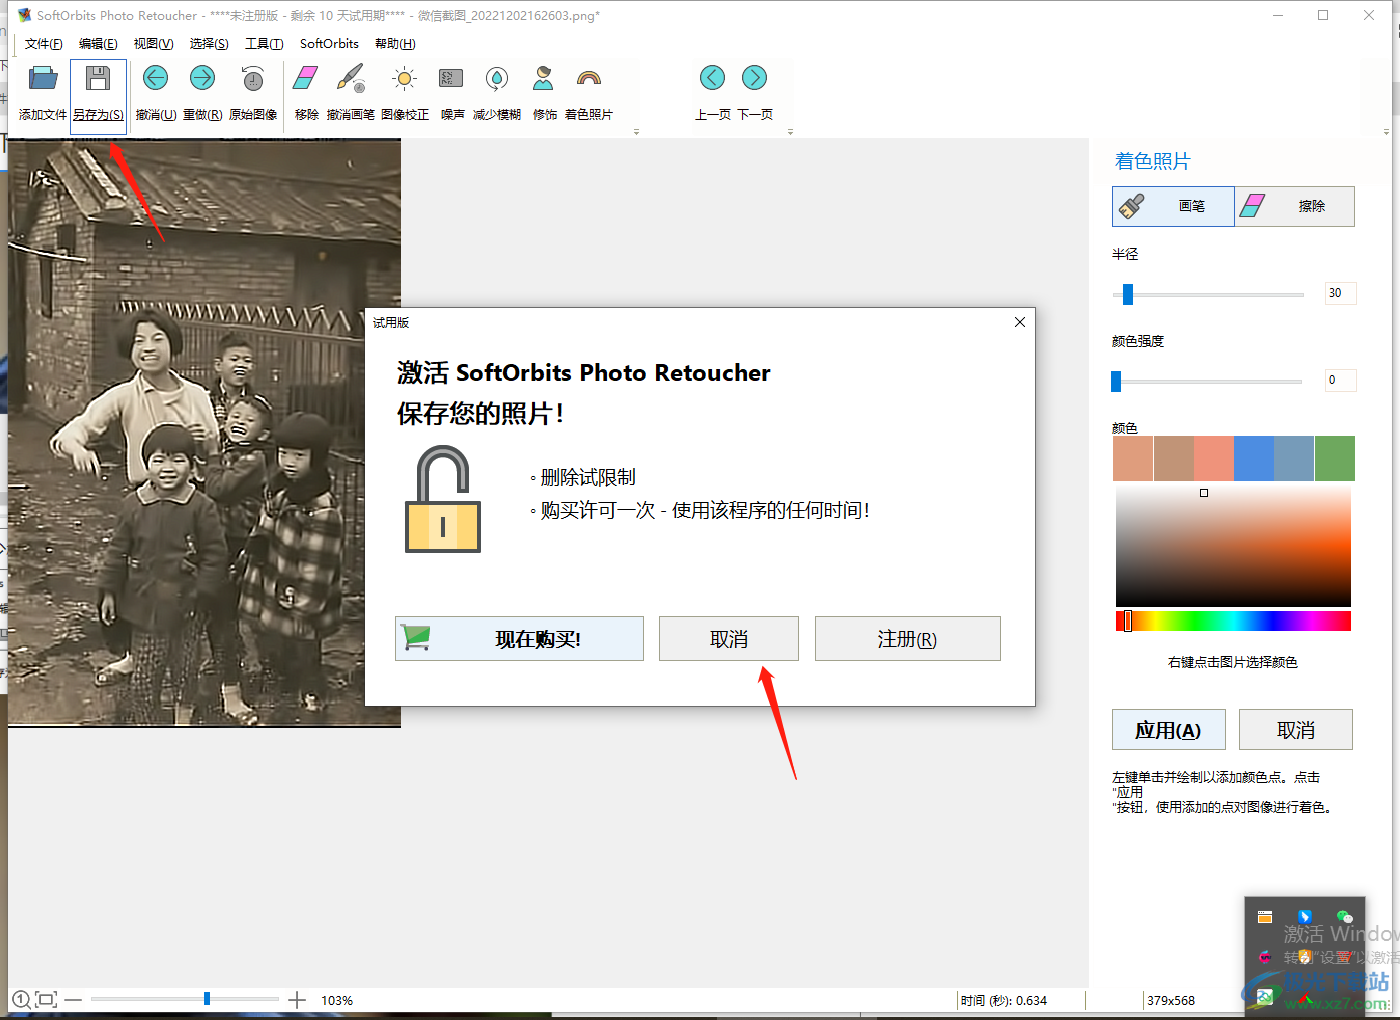Click the padlock icon in trial dialog
Viewport: 1400px width, 1020px height.
[x=443, y=499]
